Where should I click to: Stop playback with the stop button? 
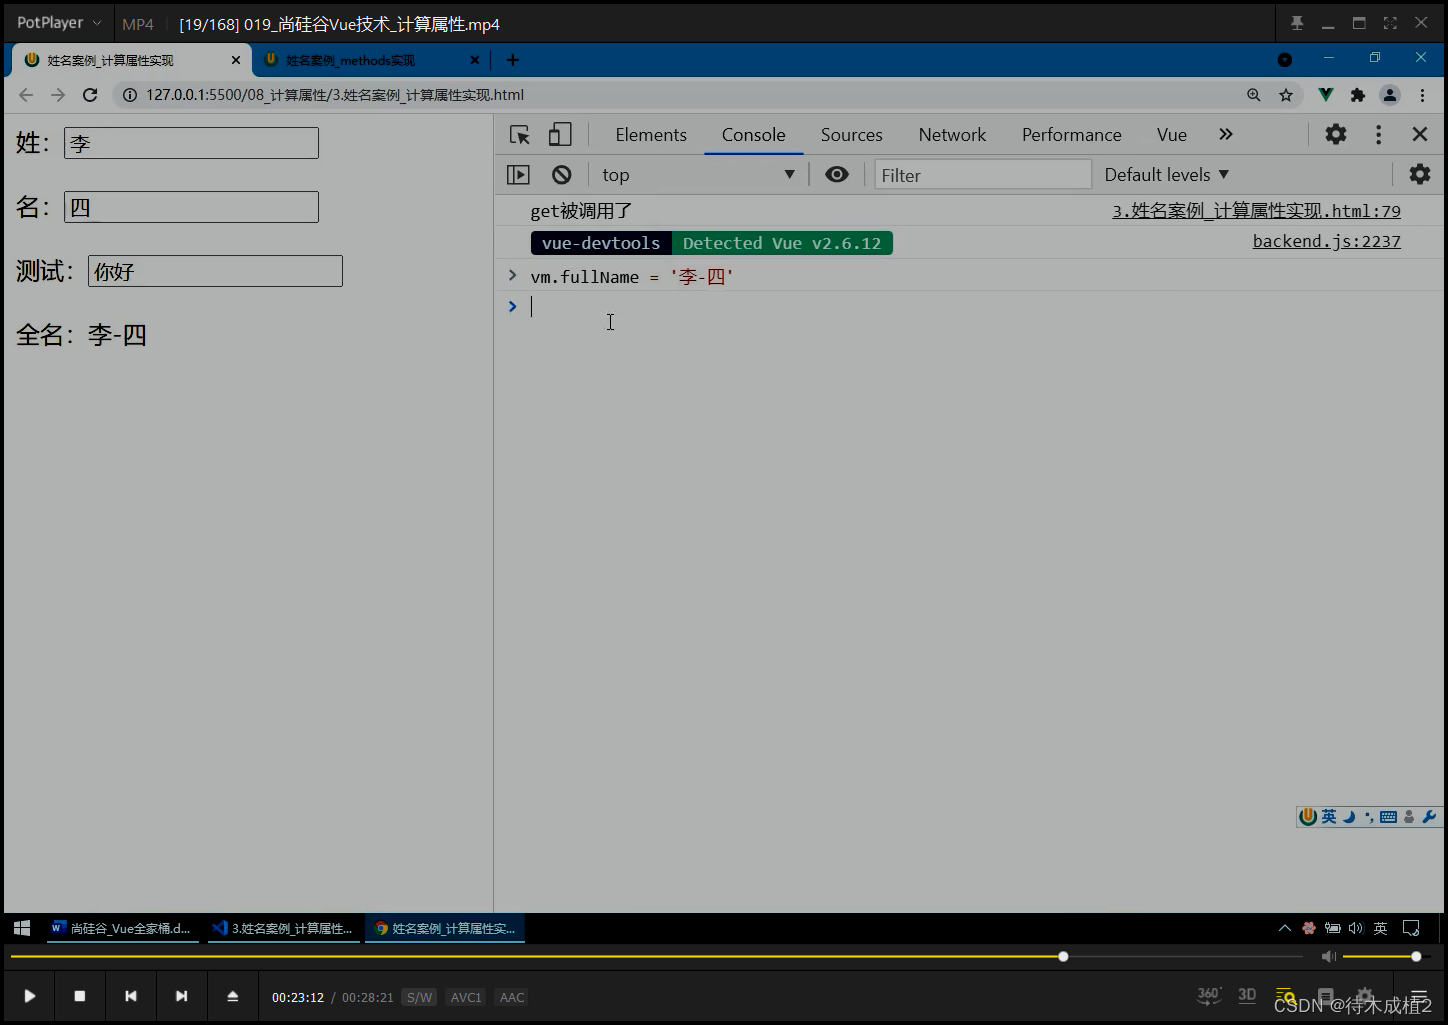(x=80, y=996)
